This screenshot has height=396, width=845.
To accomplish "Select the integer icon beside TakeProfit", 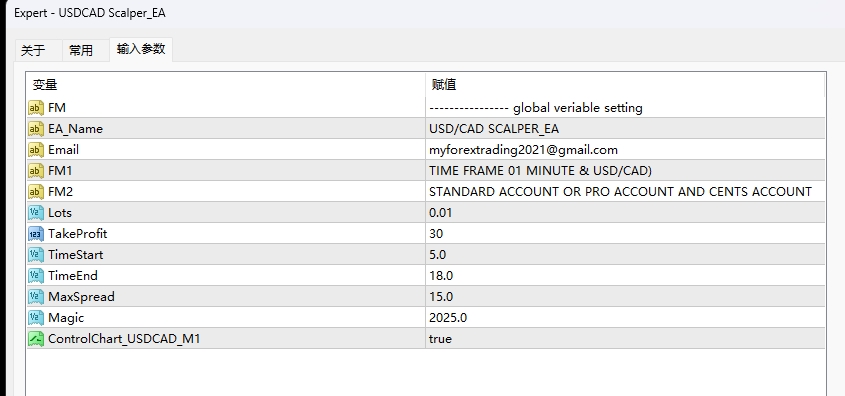I will point(36,234).
